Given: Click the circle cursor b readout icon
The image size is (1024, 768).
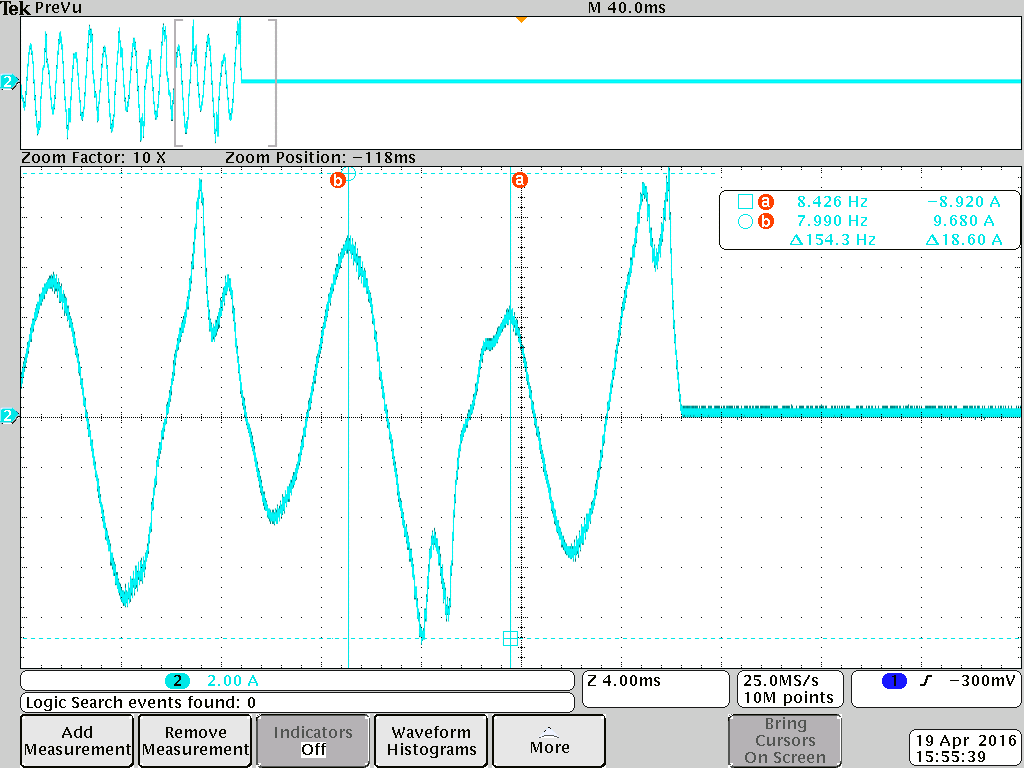Looking at the screenshot, I should [745, 221].
